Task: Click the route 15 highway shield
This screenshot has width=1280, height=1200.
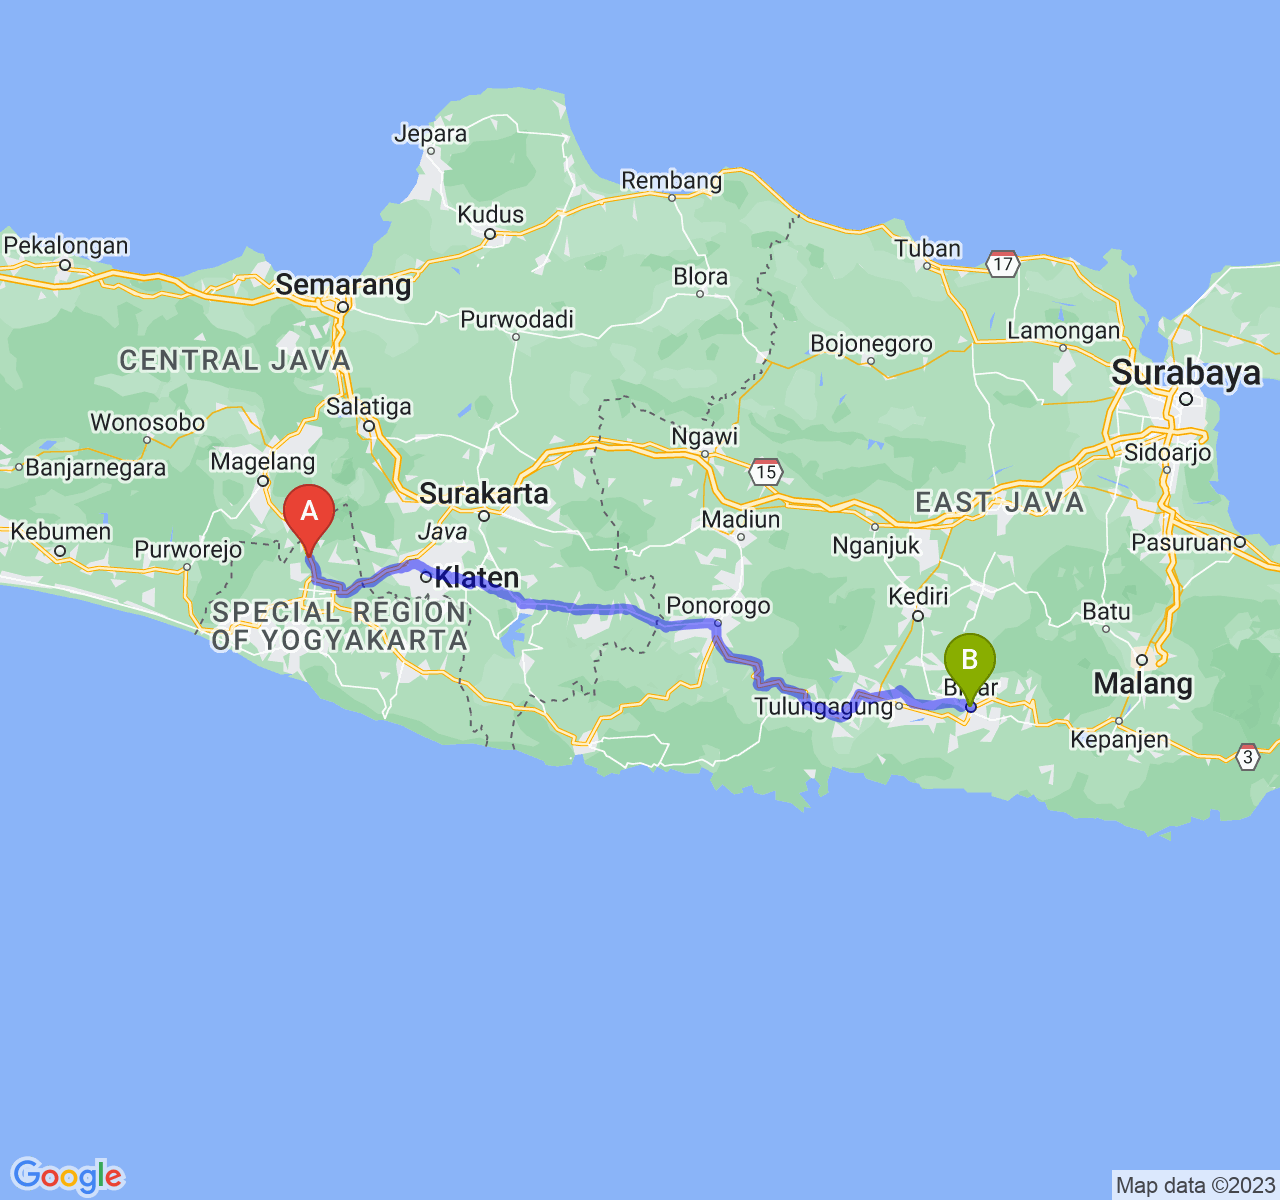Action: (767, 471)
